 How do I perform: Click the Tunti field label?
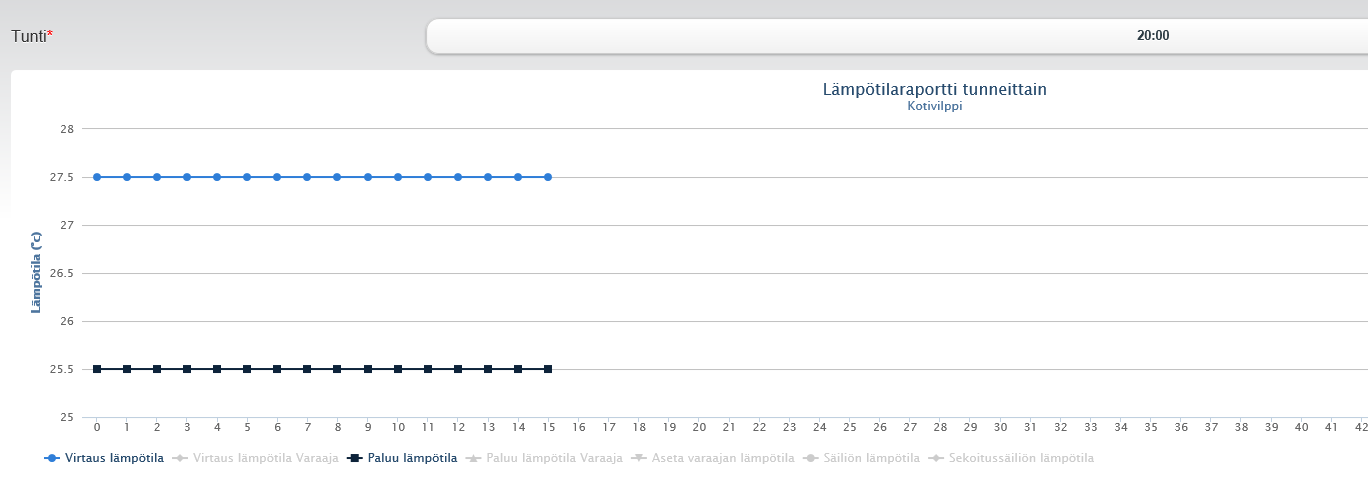coord(29,36)
